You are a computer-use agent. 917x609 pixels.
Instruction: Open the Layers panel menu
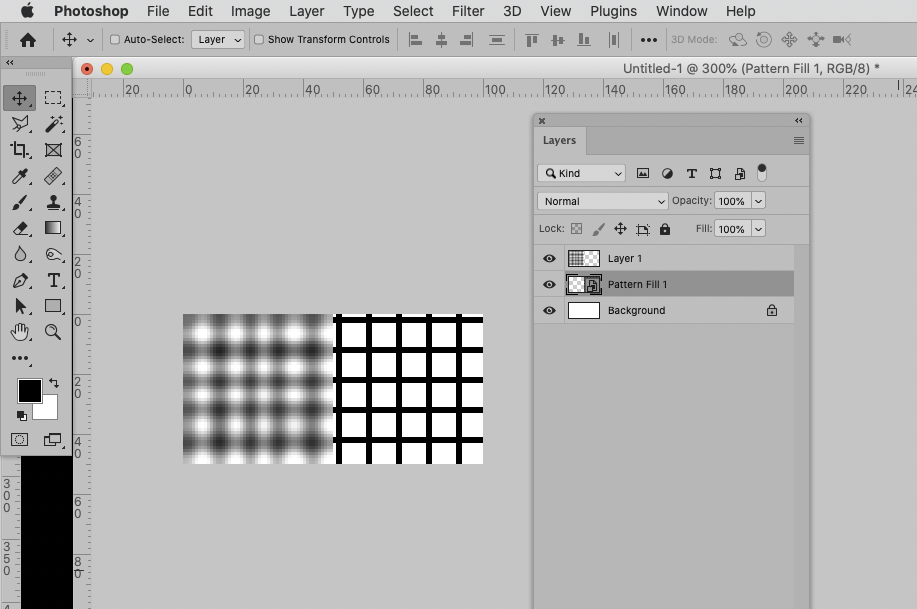(x=797, y=140)
